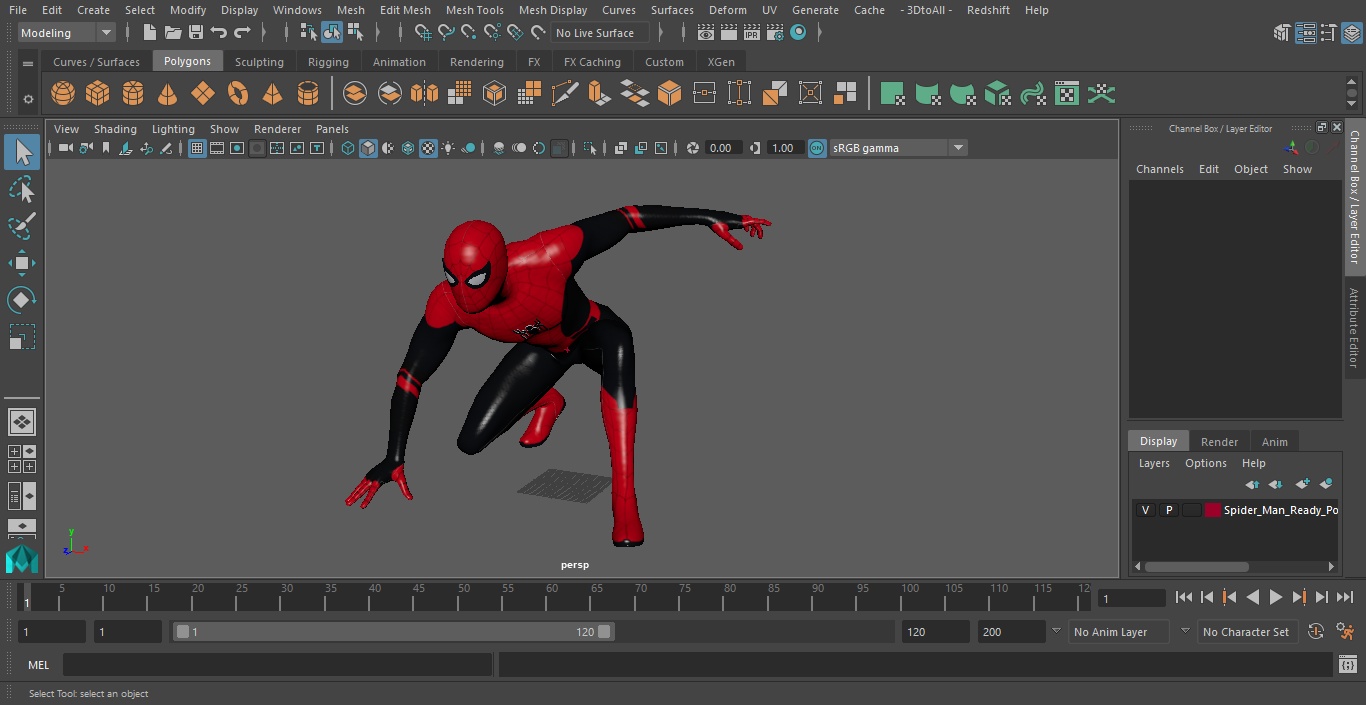Click the Play forwards button
1366x705 pixels.
1276,597
